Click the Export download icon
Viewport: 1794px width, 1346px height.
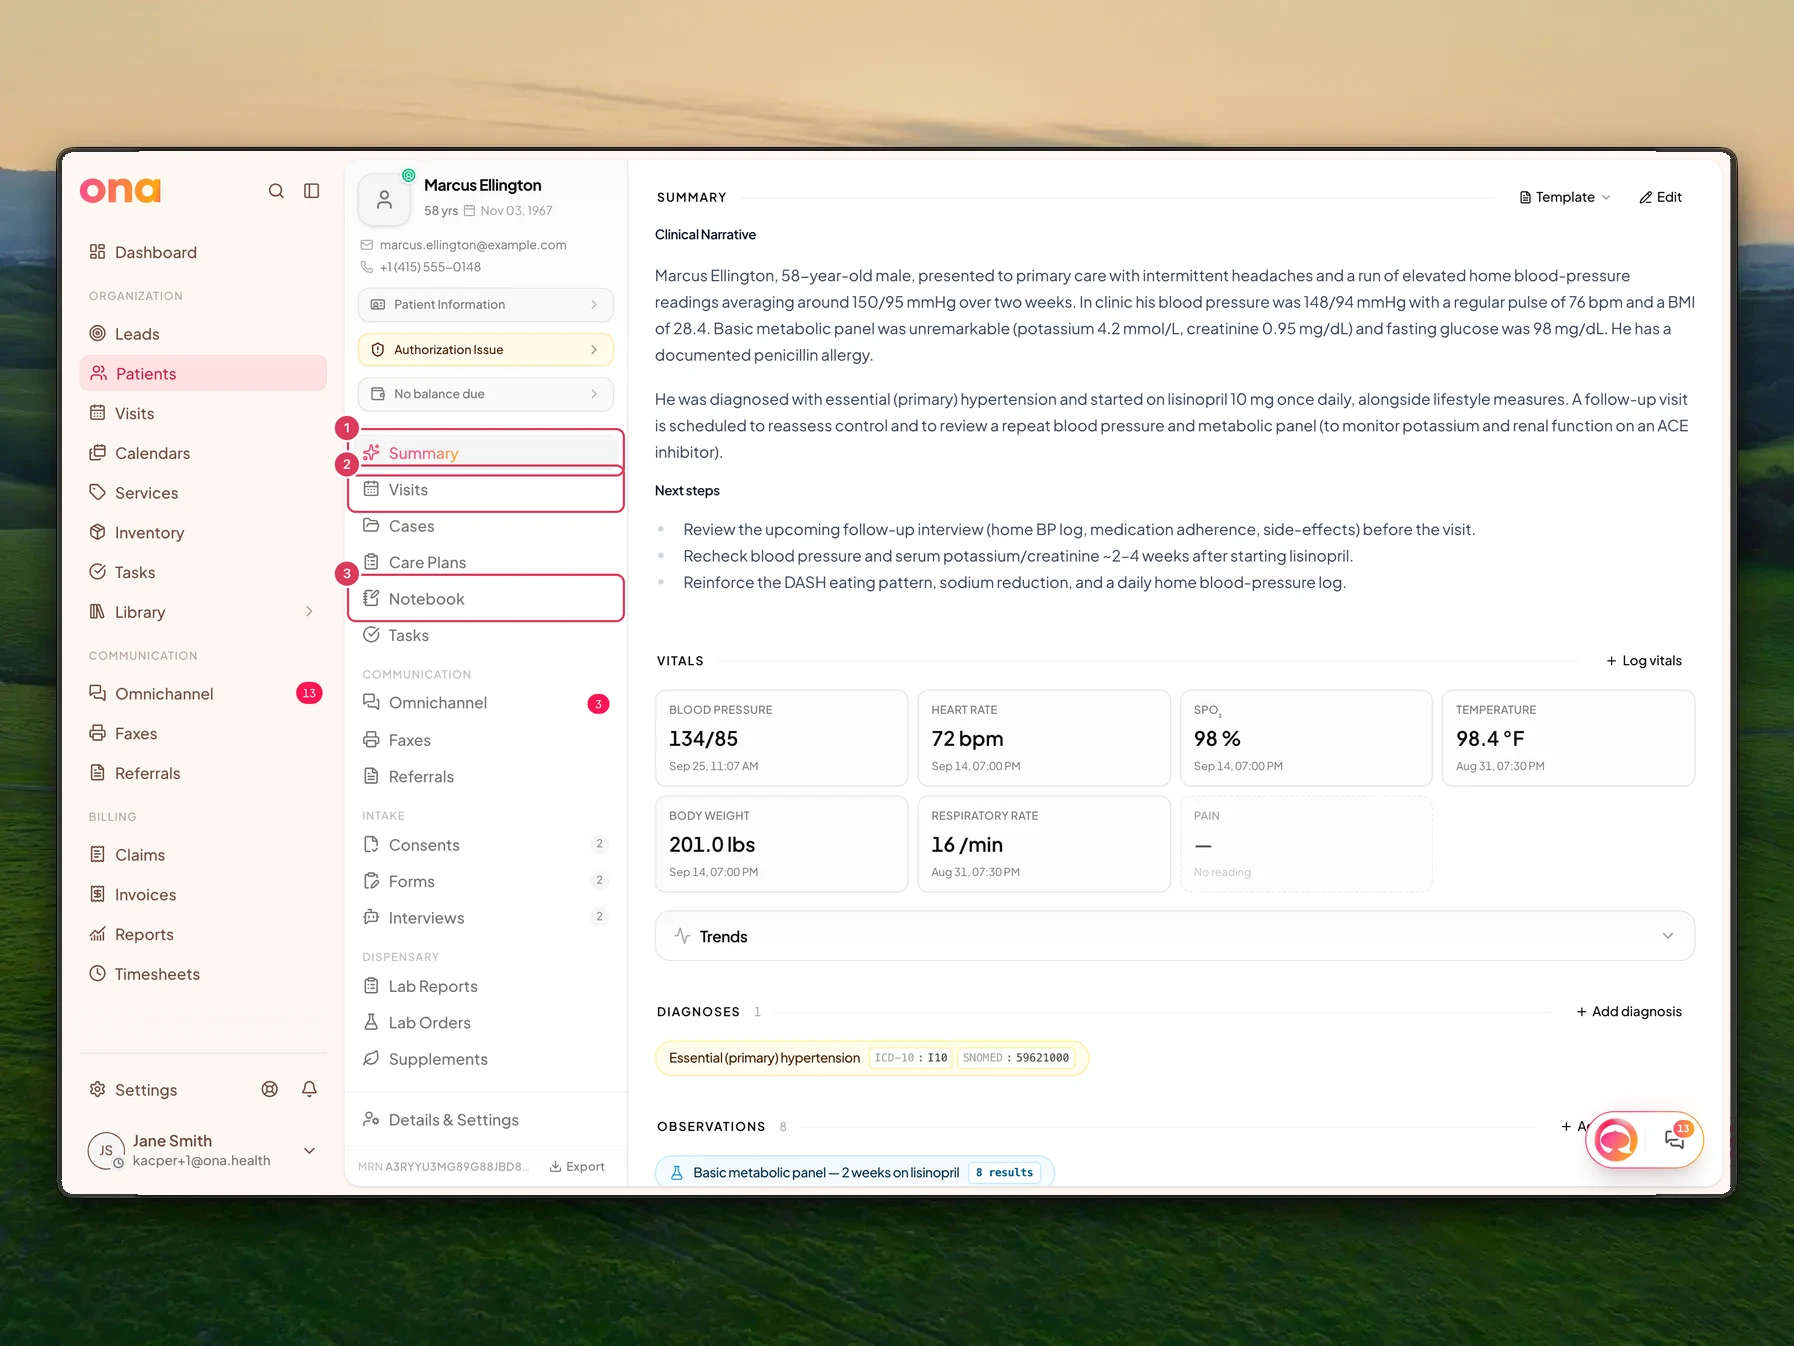click(x=555, y=1166)
